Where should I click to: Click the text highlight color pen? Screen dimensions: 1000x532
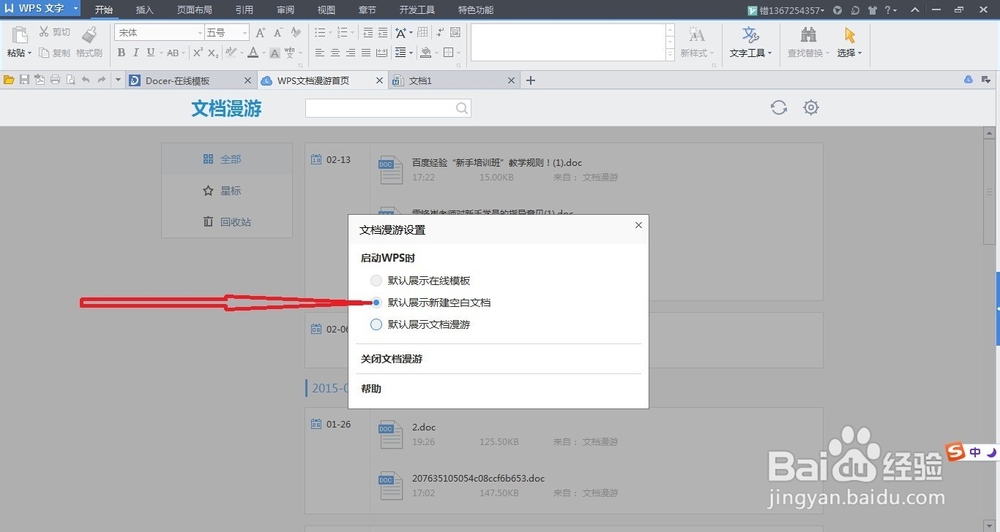click(231, 53)
